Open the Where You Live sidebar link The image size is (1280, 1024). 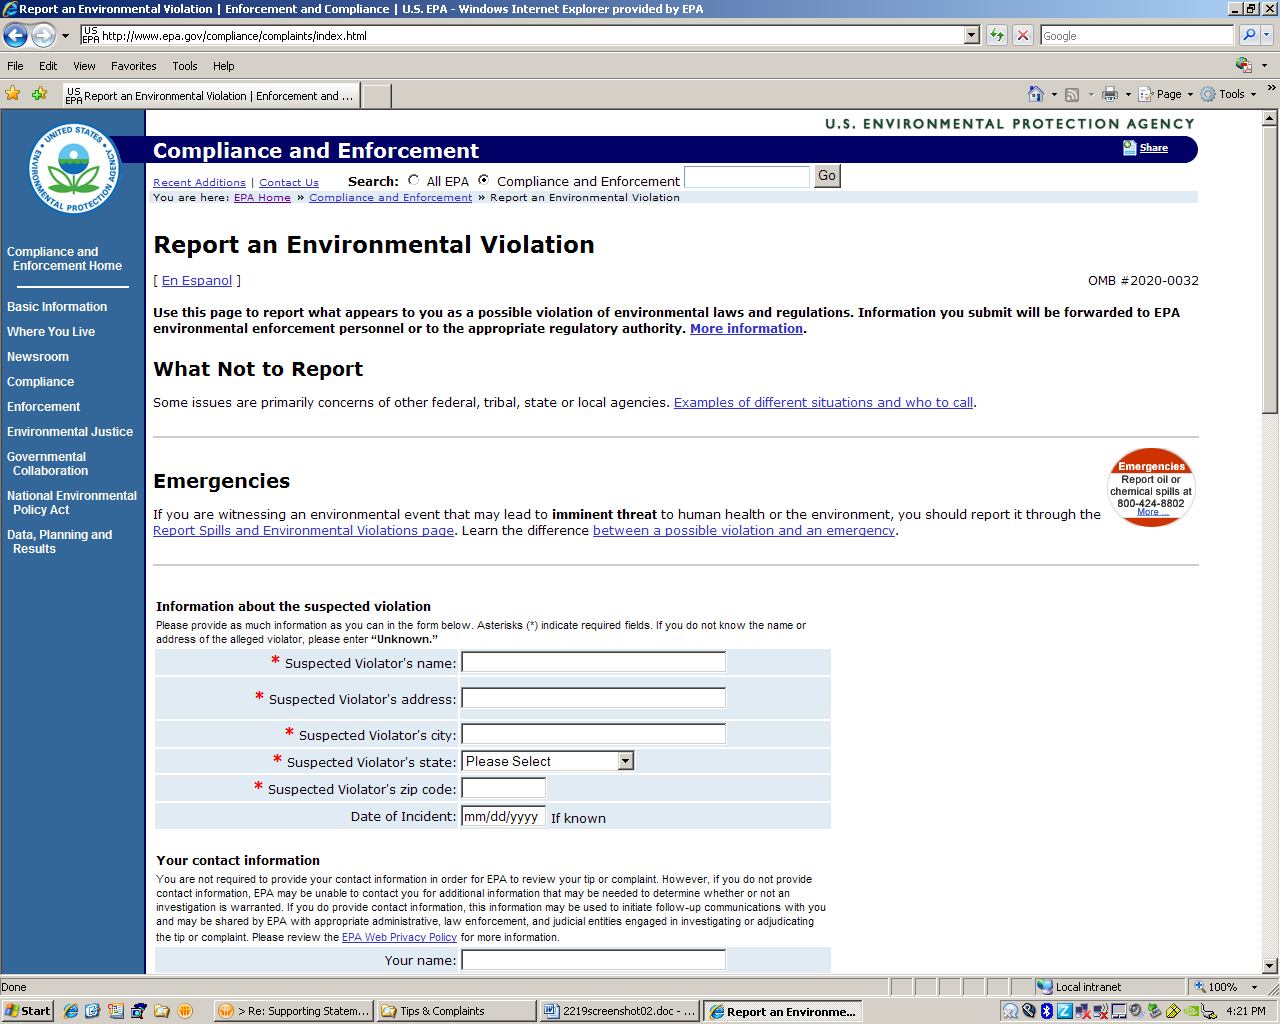pos(51,332)
